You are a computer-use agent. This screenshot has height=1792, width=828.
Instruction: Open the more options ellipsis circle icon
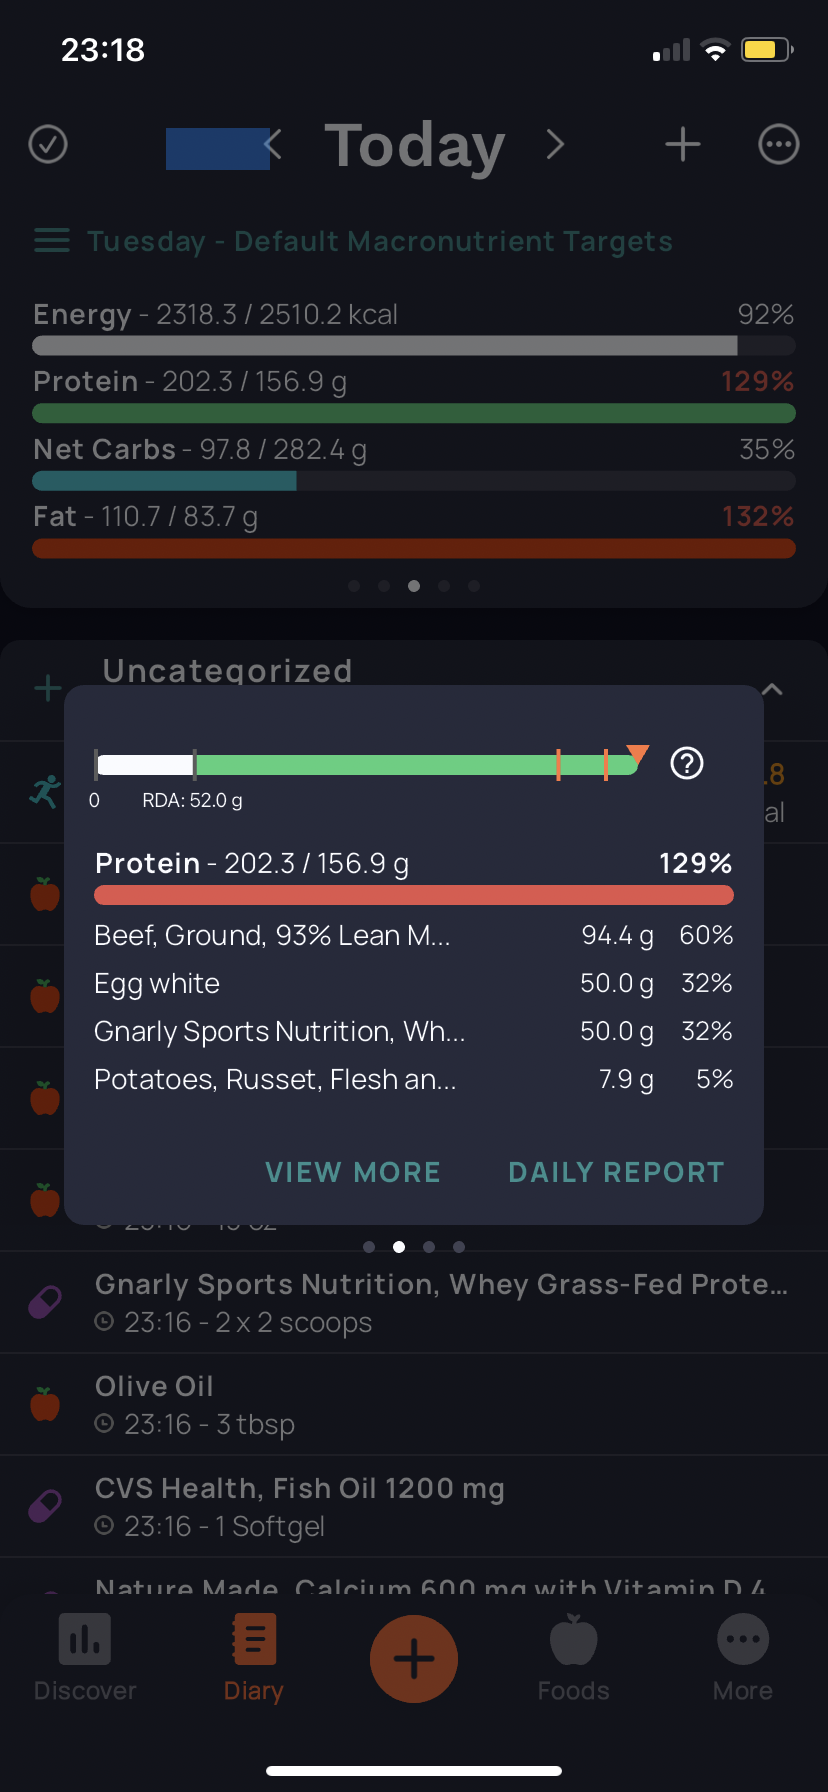tap(778, 144)
